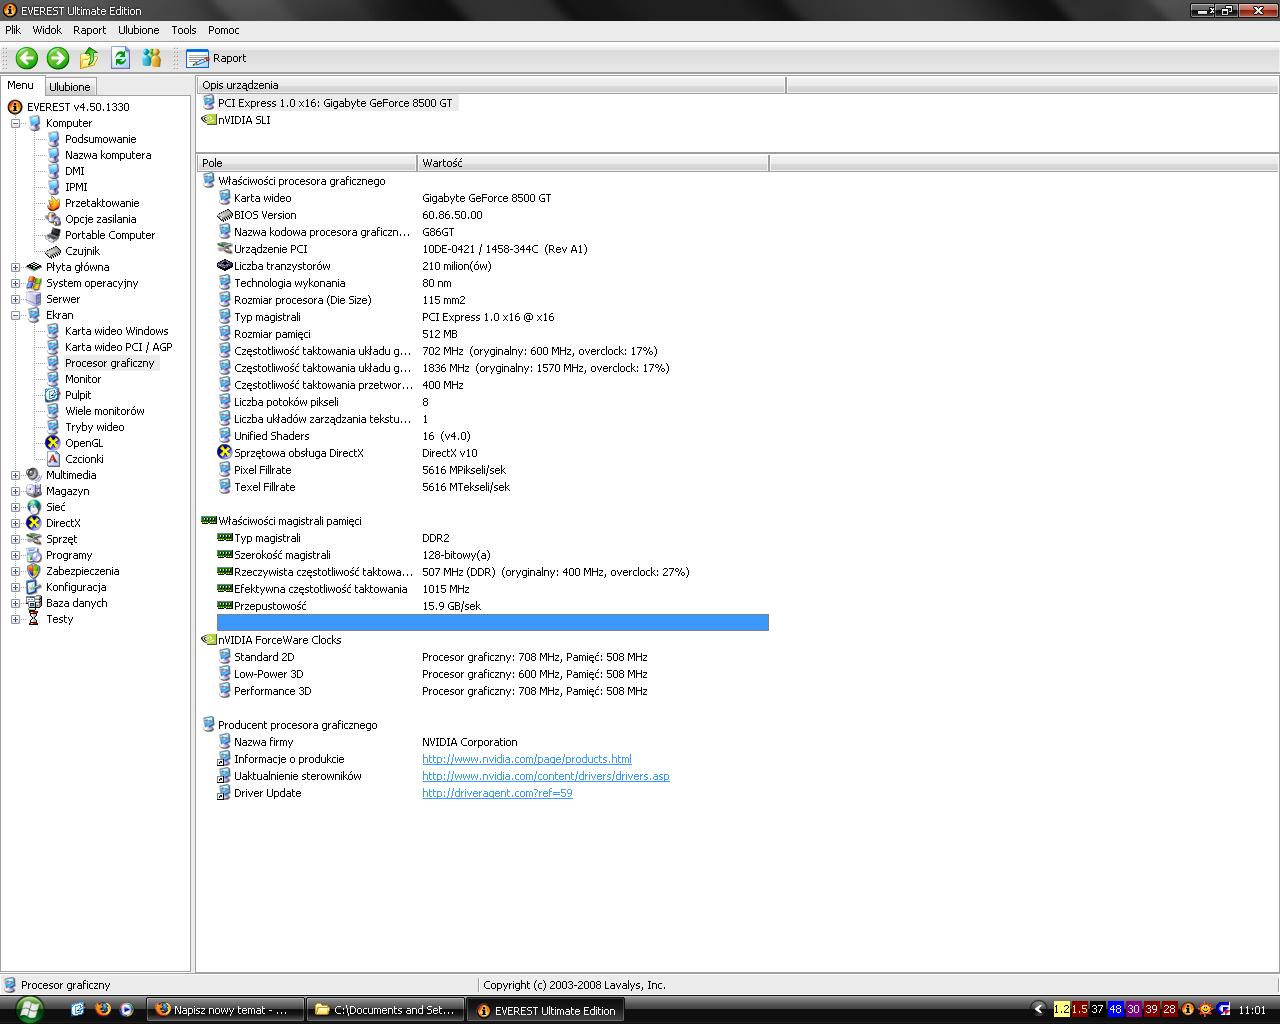Click the users icon in toolbar
The width and height of the screenshot is (1280, 1024).
point(152,58)
